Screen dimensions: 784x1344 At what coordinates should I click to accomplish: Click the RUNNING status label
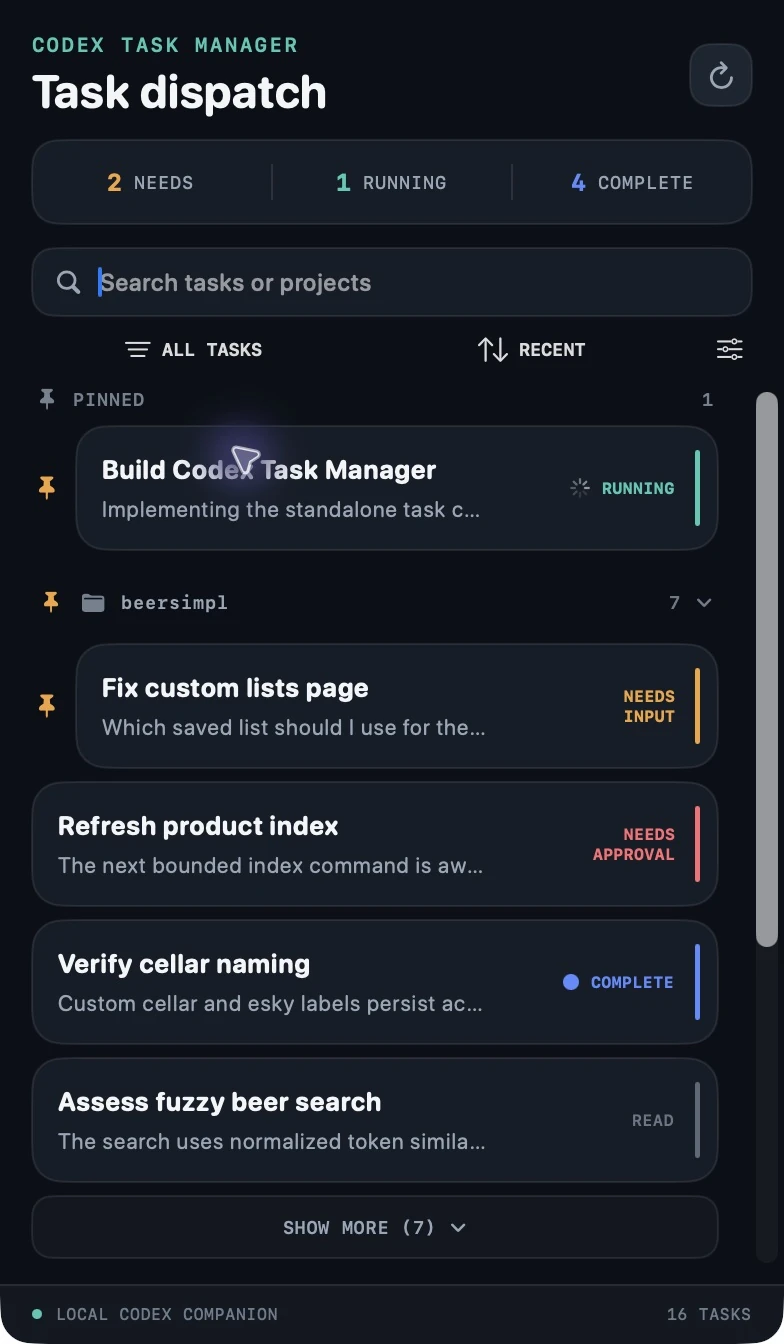pyautogui.click(x=638, y=488)
